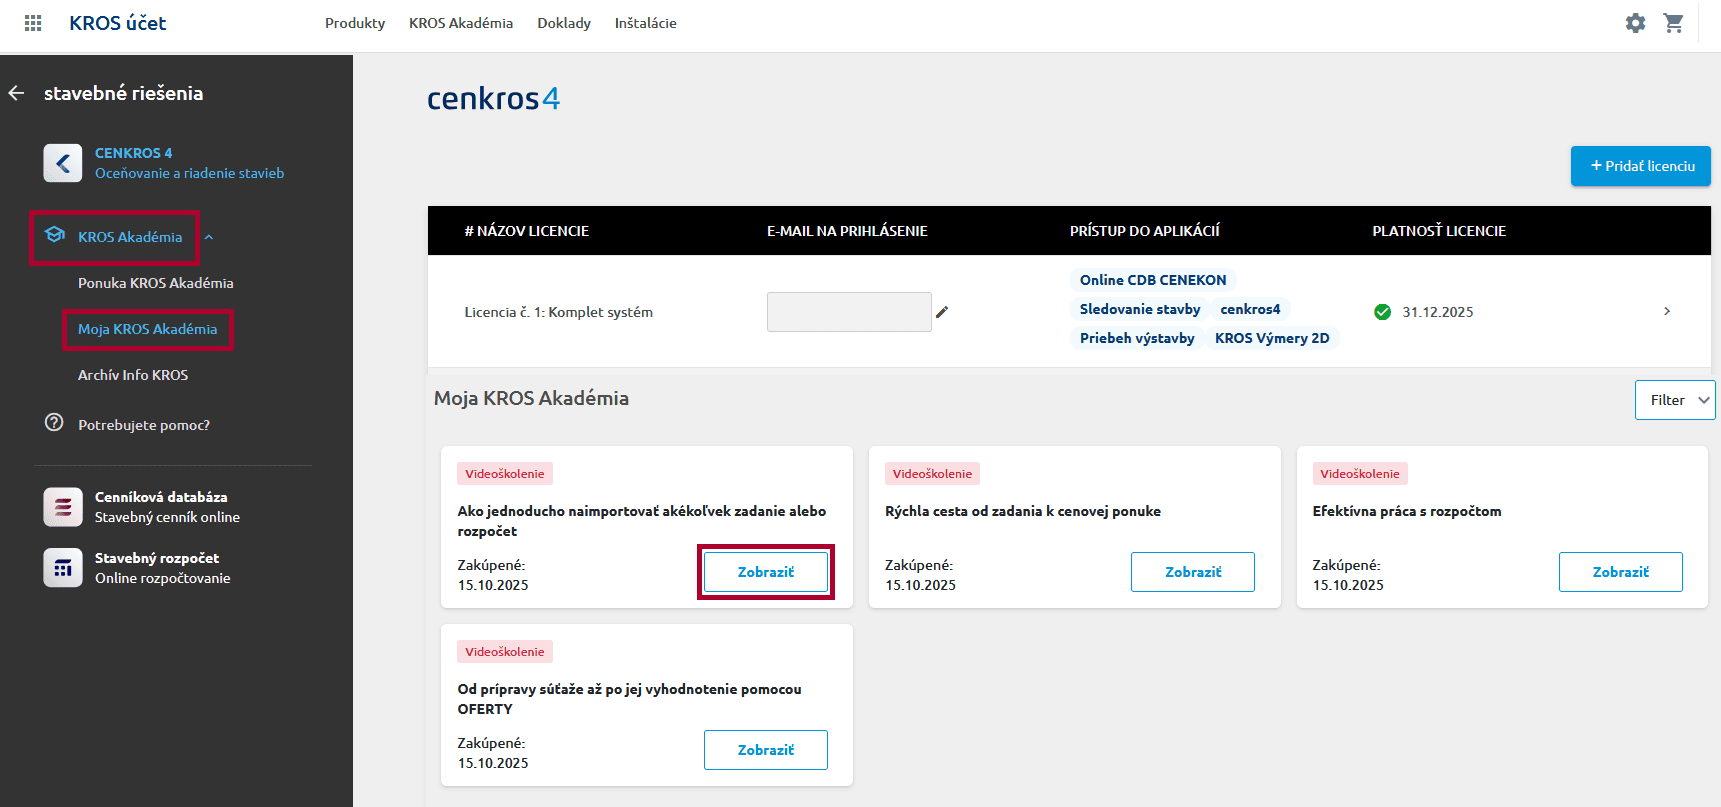Click the pencil icon to edit email

[942, 312]
